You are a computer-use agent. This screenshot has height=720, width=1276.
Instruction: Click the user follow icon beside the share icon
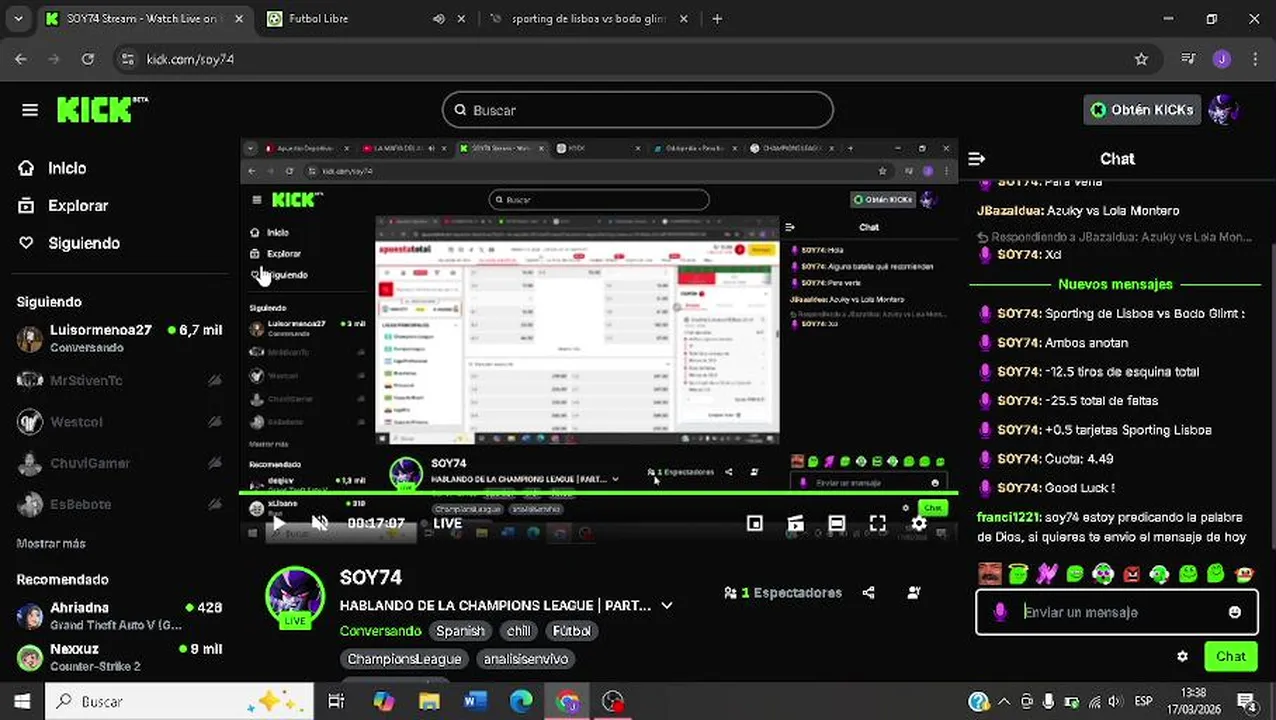point(914,592)
